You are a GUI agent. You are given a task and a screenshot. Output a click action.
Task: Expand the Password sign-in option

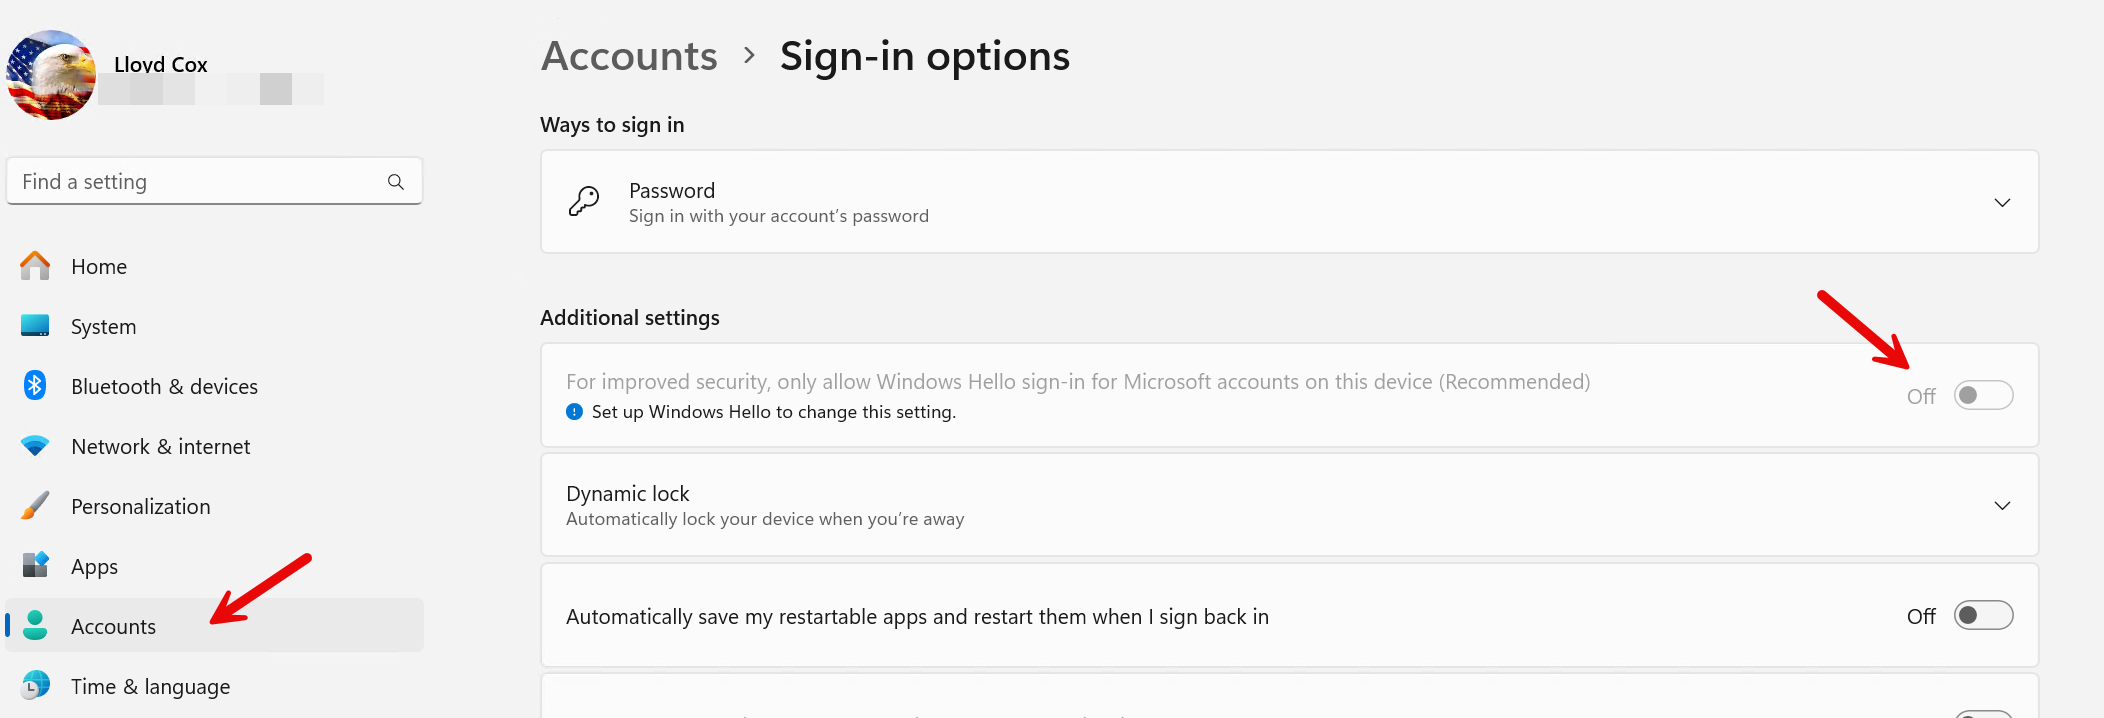(x=2002, y=203)
